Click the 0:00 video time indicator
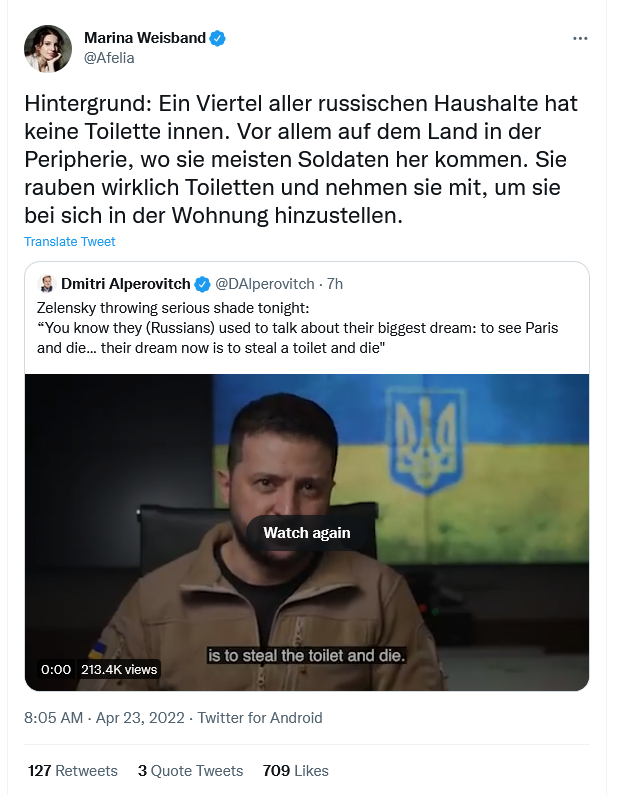 [x=56, y=670]
